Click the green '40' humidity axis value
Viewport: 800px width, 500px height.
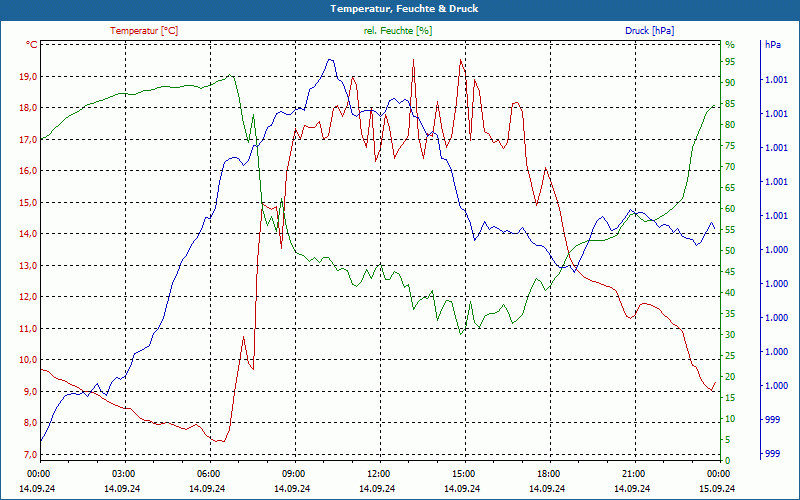[x=730, y=293]
